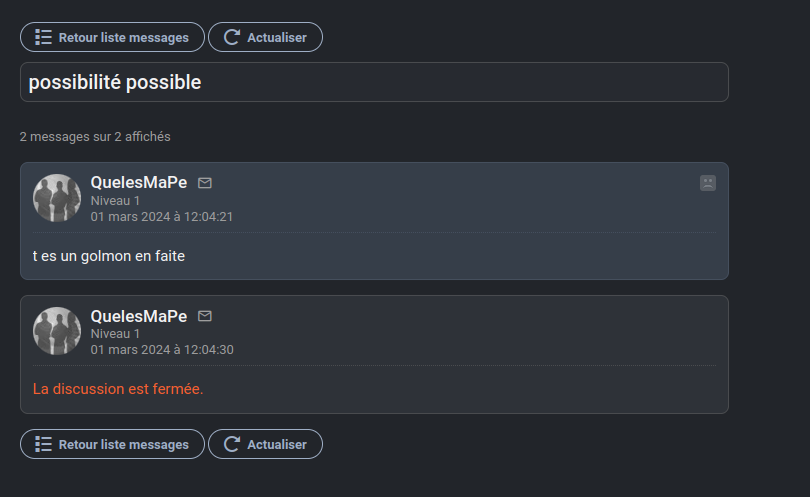Image resolution: width=810 pixels, height=497 pixels.
Task: Click timestamp 01 mars 2024 à 12:04:21
Action: click(x=162, y=216)
